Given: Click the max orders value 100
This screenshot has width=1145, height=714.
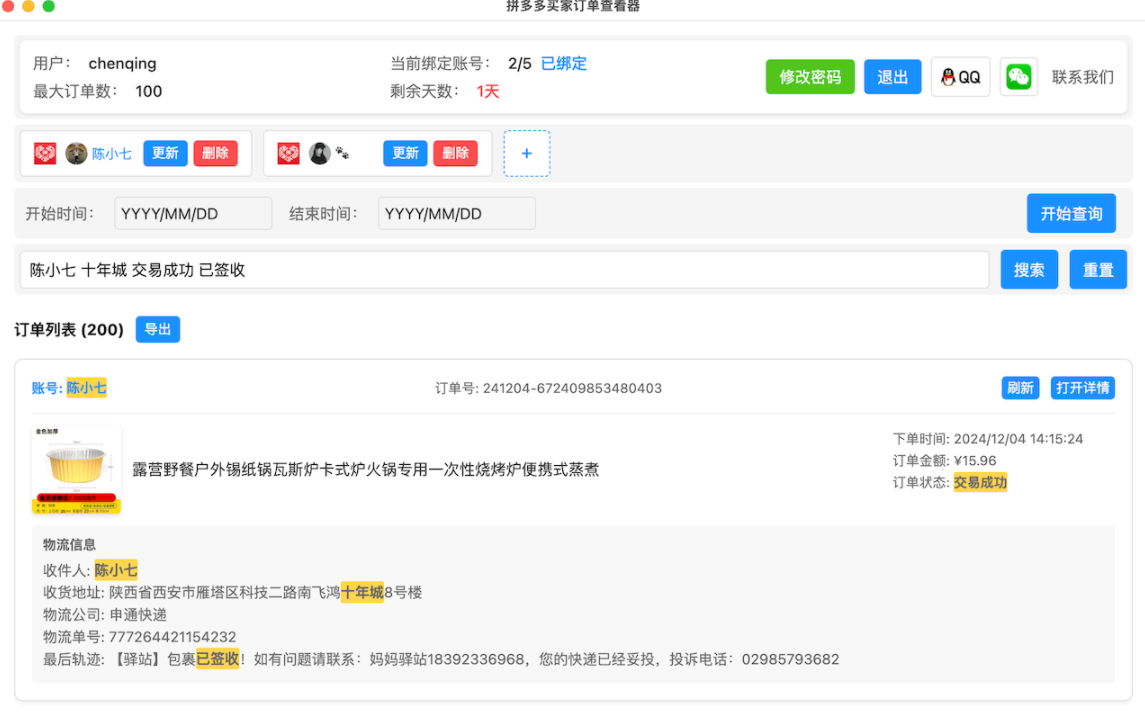Looking at the screenshot, I should click(149, 91).
